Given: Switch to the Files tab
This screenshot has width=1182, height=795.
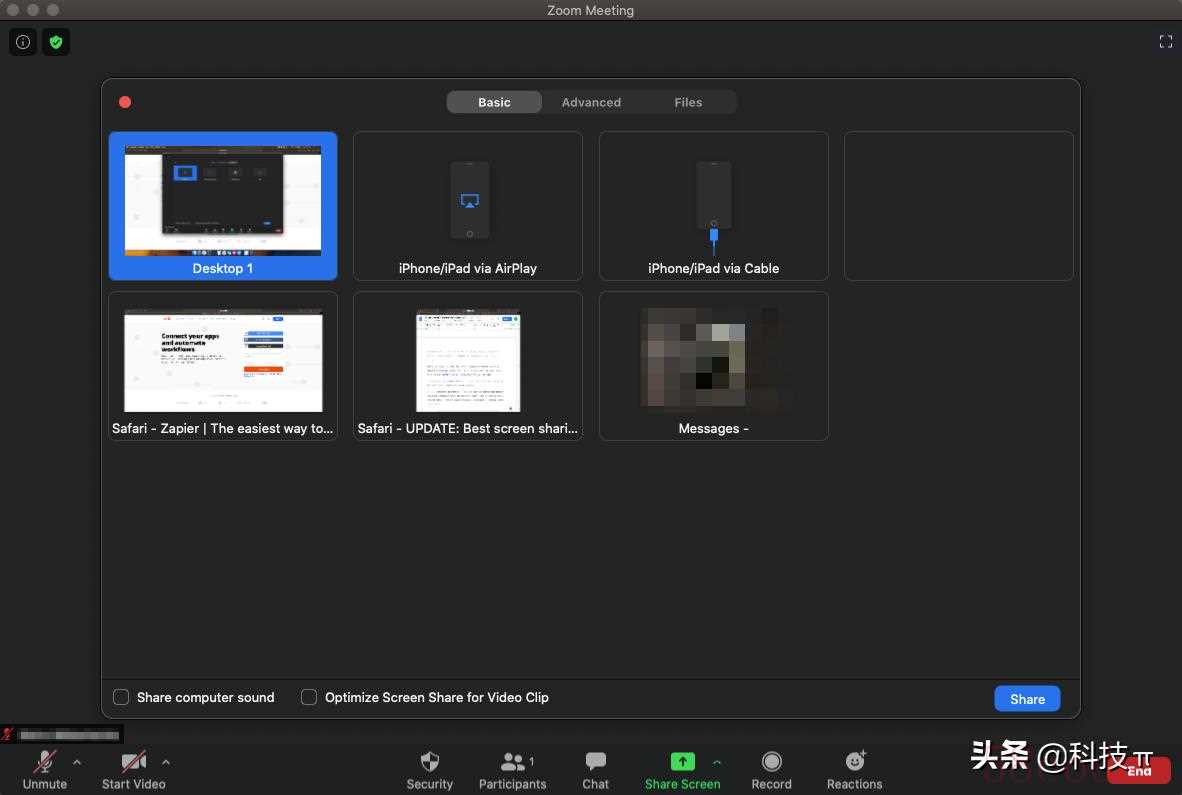Looking at the screenshot, I should (x=688, y=102).
